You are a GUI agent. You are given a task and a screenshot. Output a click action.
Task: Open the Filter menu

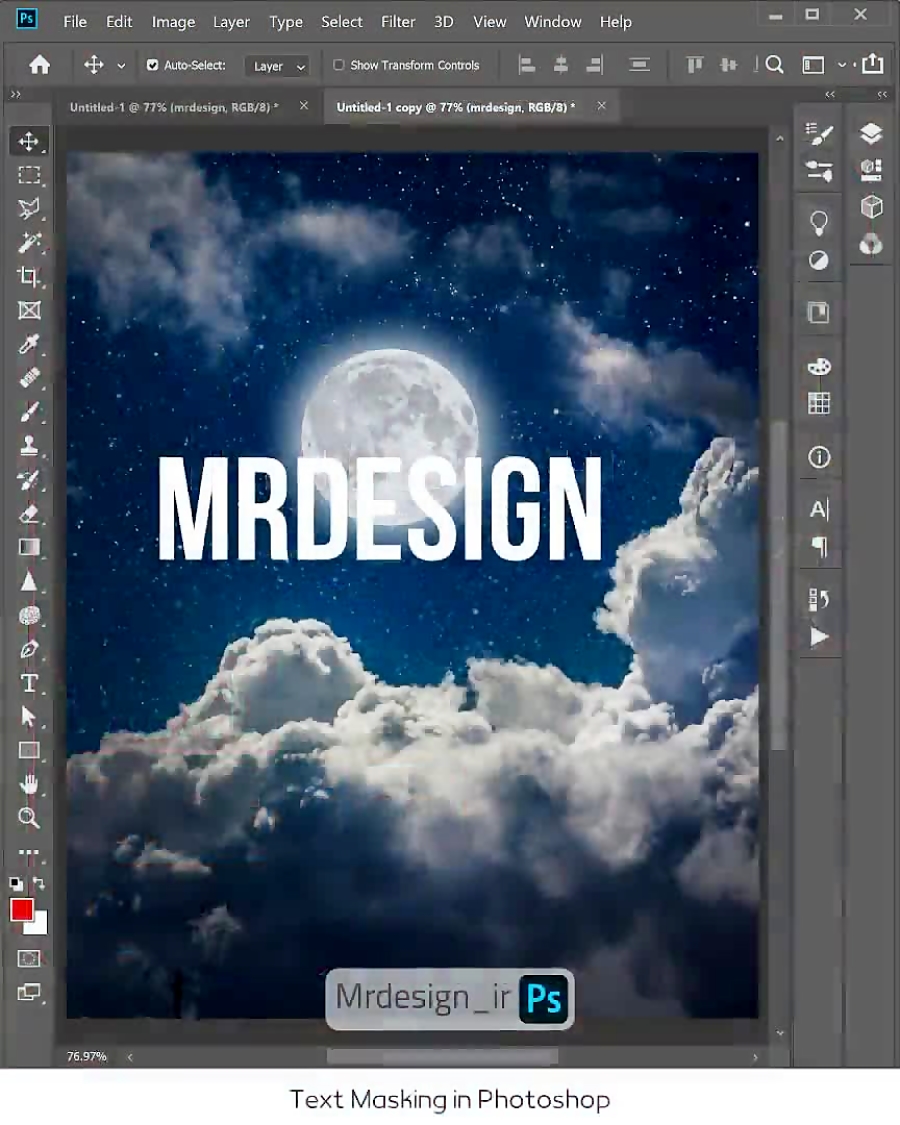click(397, 21)
